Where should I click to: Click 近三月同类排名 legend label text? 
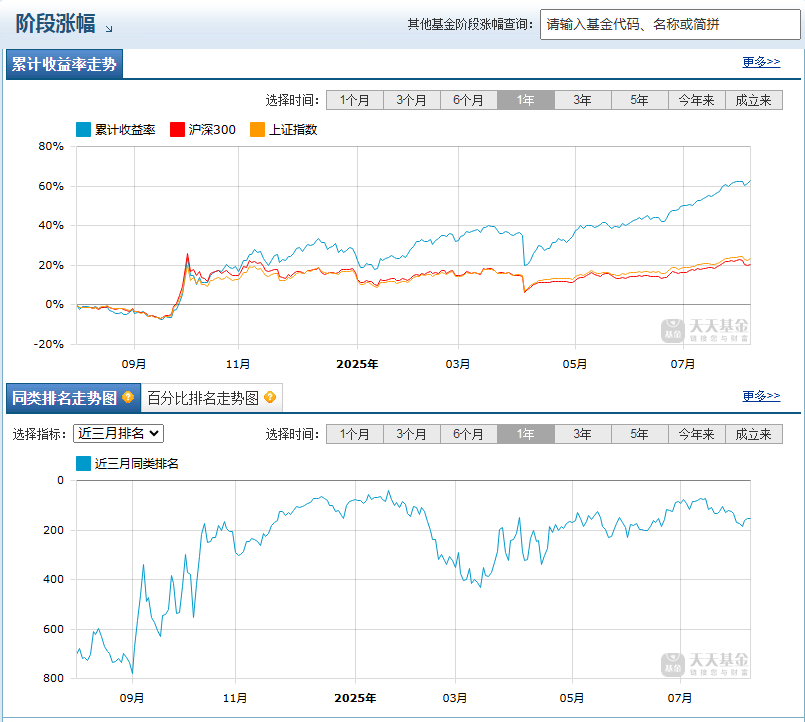[x=137, y=464]
